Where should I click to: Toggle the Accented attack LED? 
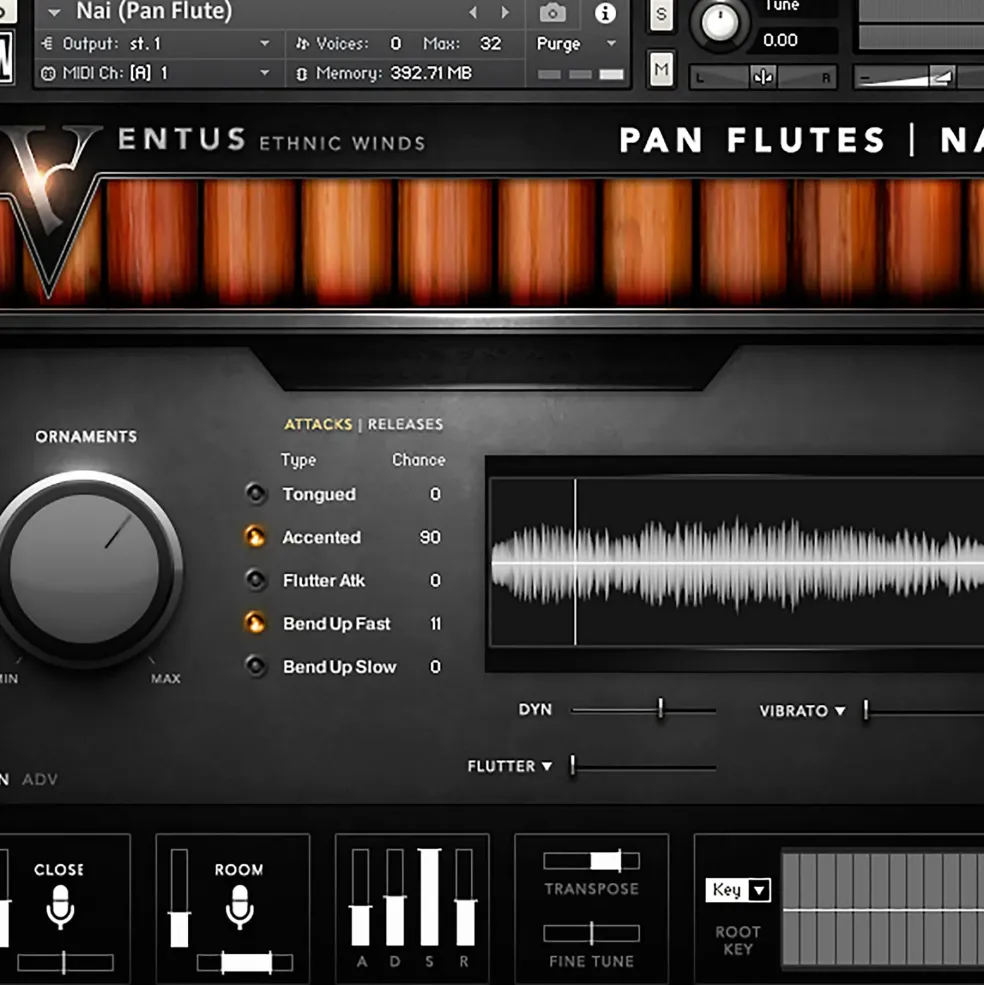click(255, 536)
